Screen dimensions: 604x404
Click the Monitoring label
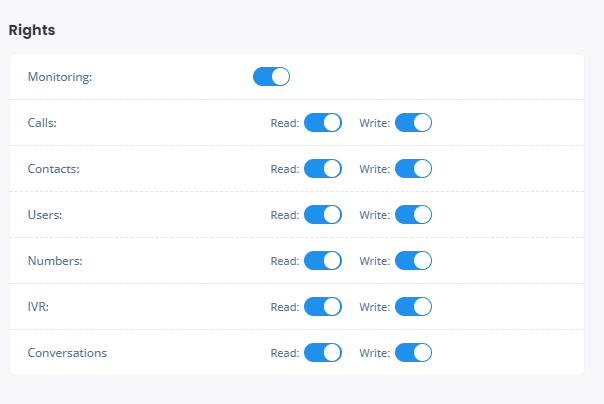[60, 77]
